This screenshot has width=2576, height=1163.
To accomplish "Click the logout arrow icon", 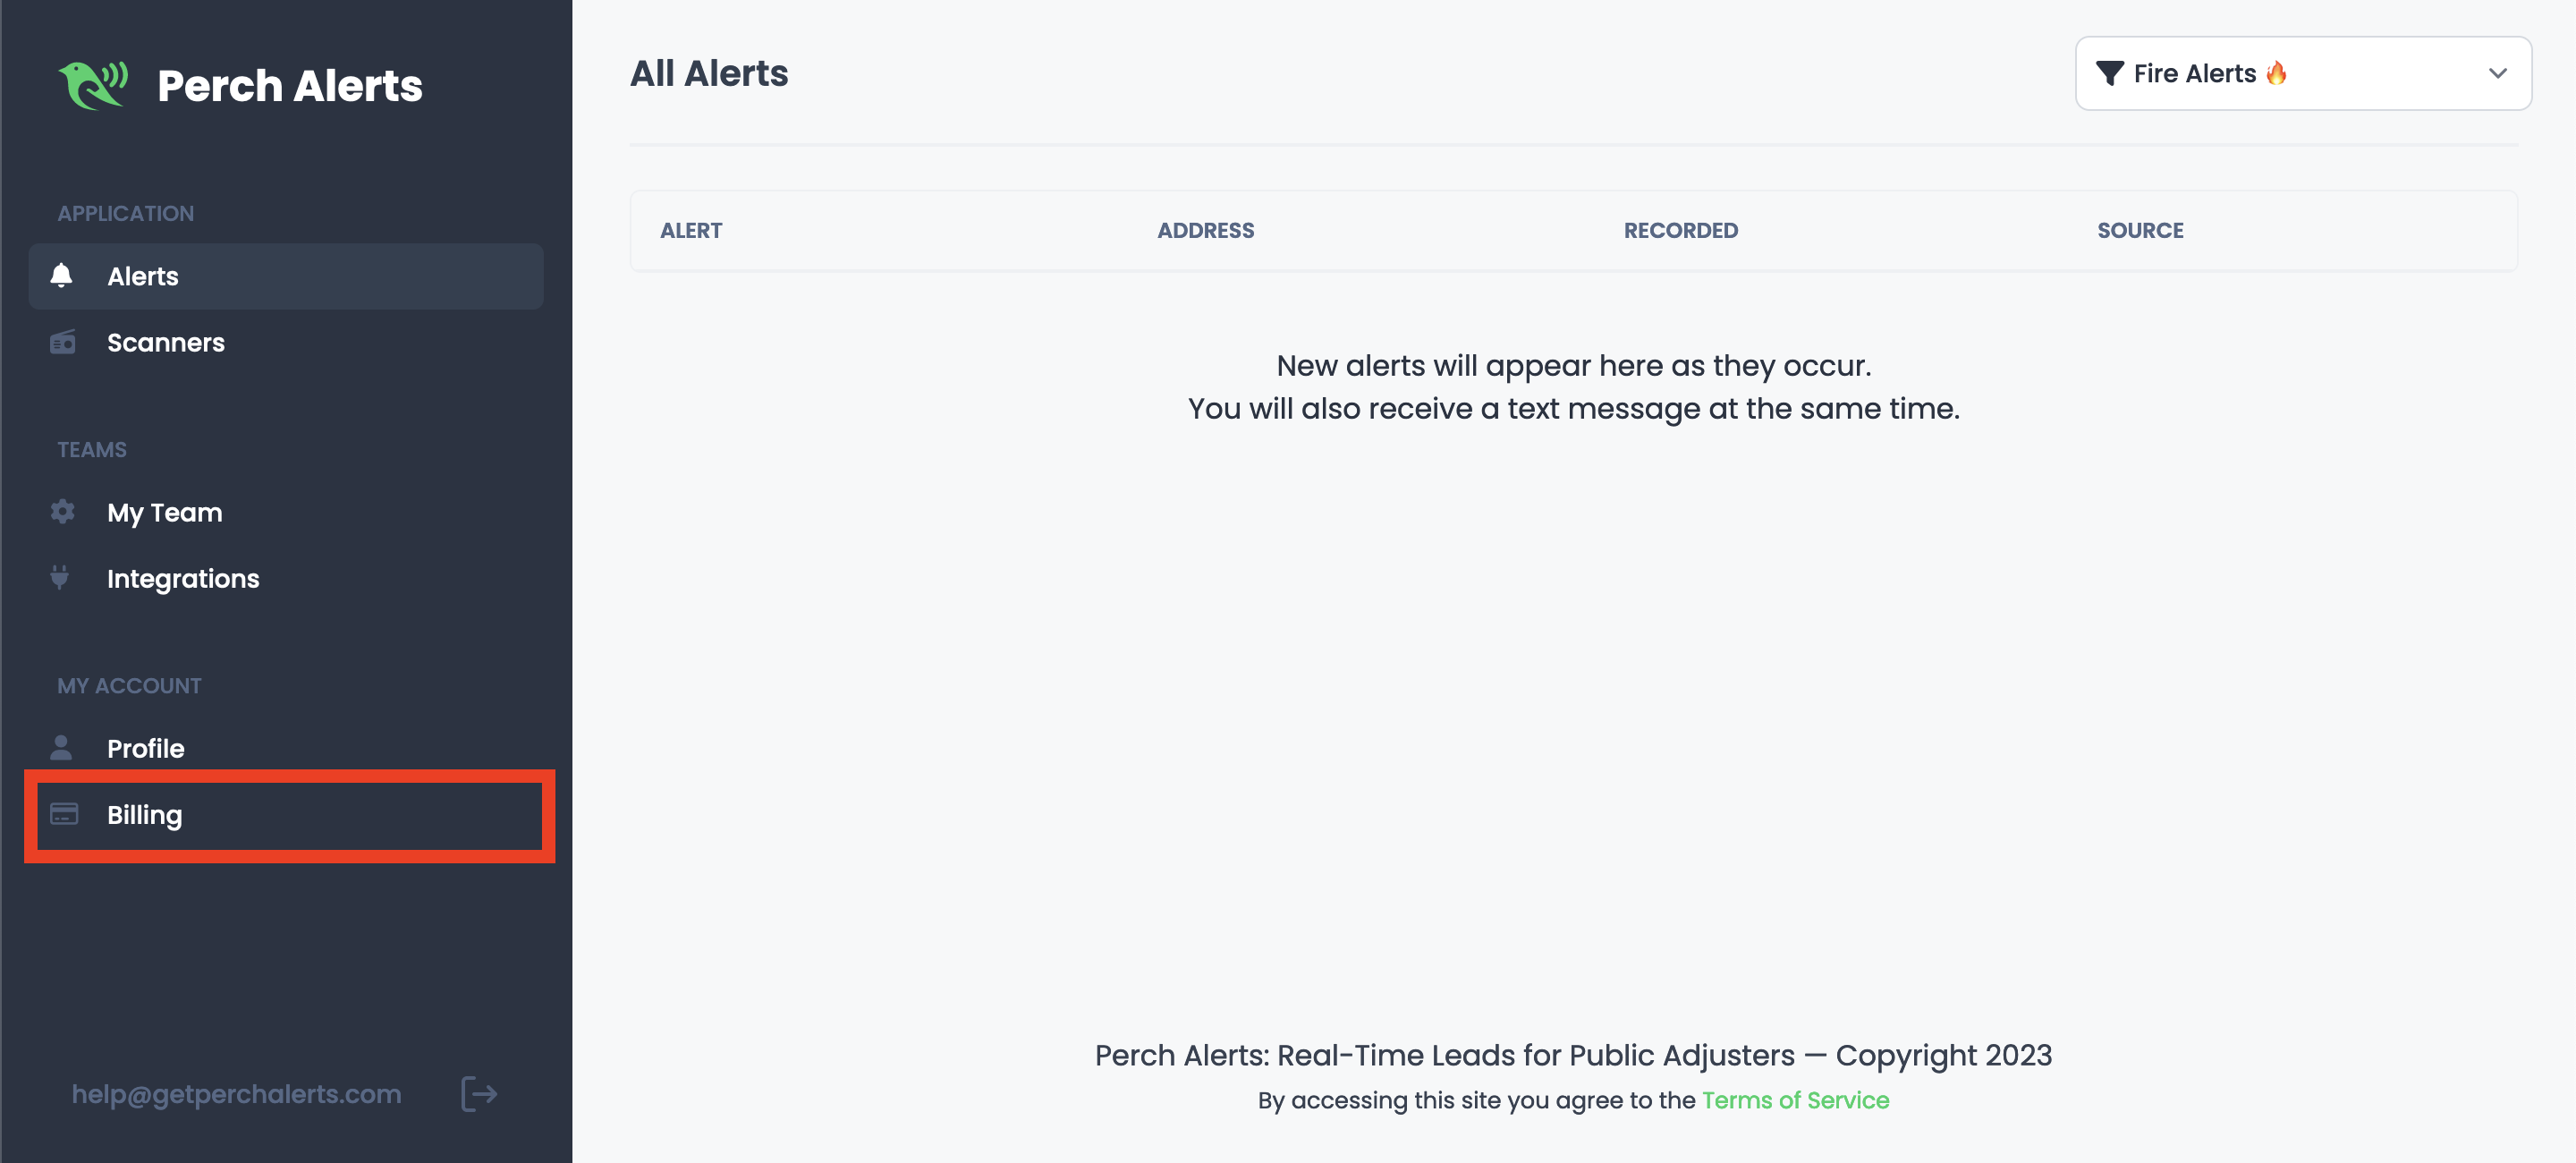I will coord(479,1094).
